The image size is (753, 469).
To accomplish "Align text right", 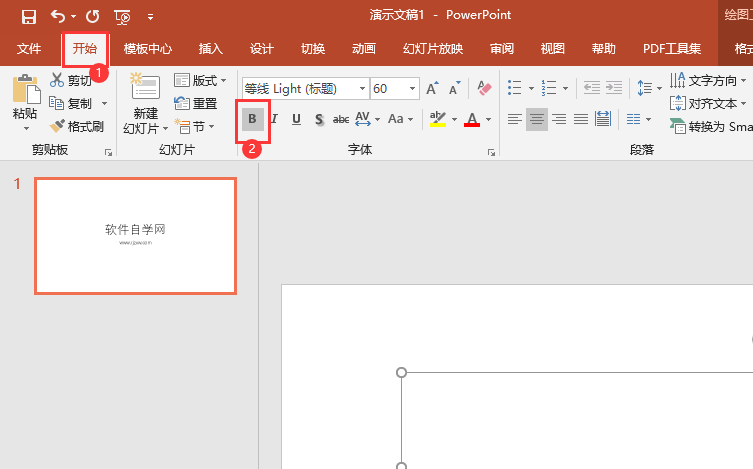I will click(x=559, y=119).
